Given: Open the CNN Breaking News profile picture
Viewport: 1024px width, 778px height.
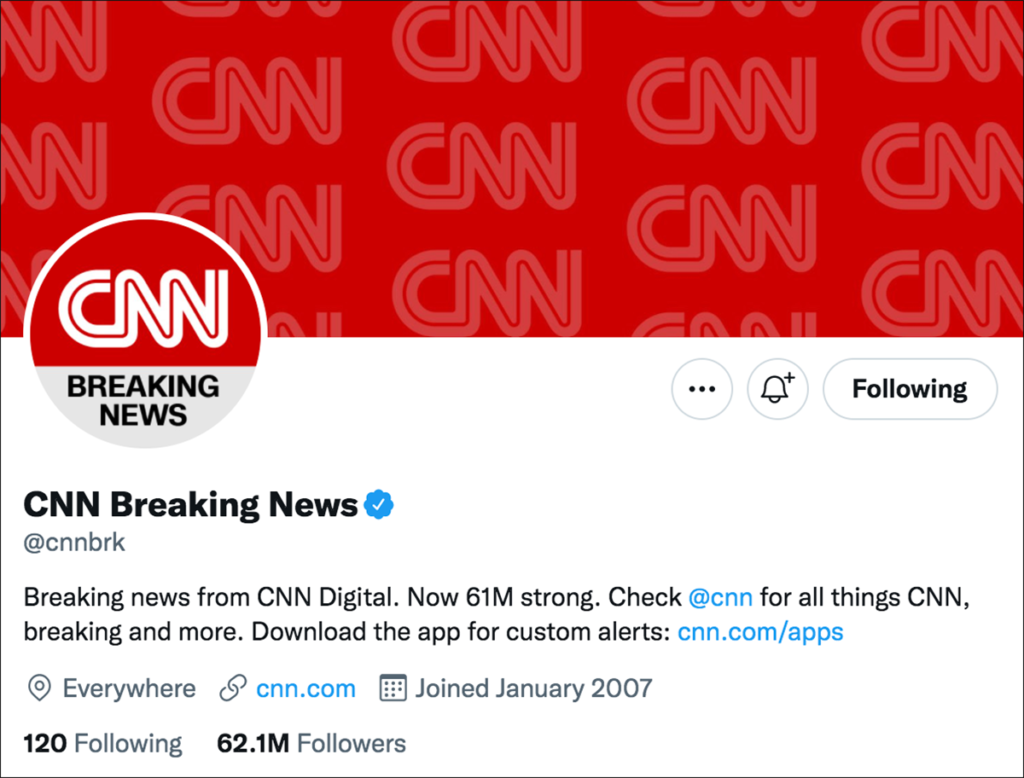Looking at the screenshot, I should [x=144, y=330].
